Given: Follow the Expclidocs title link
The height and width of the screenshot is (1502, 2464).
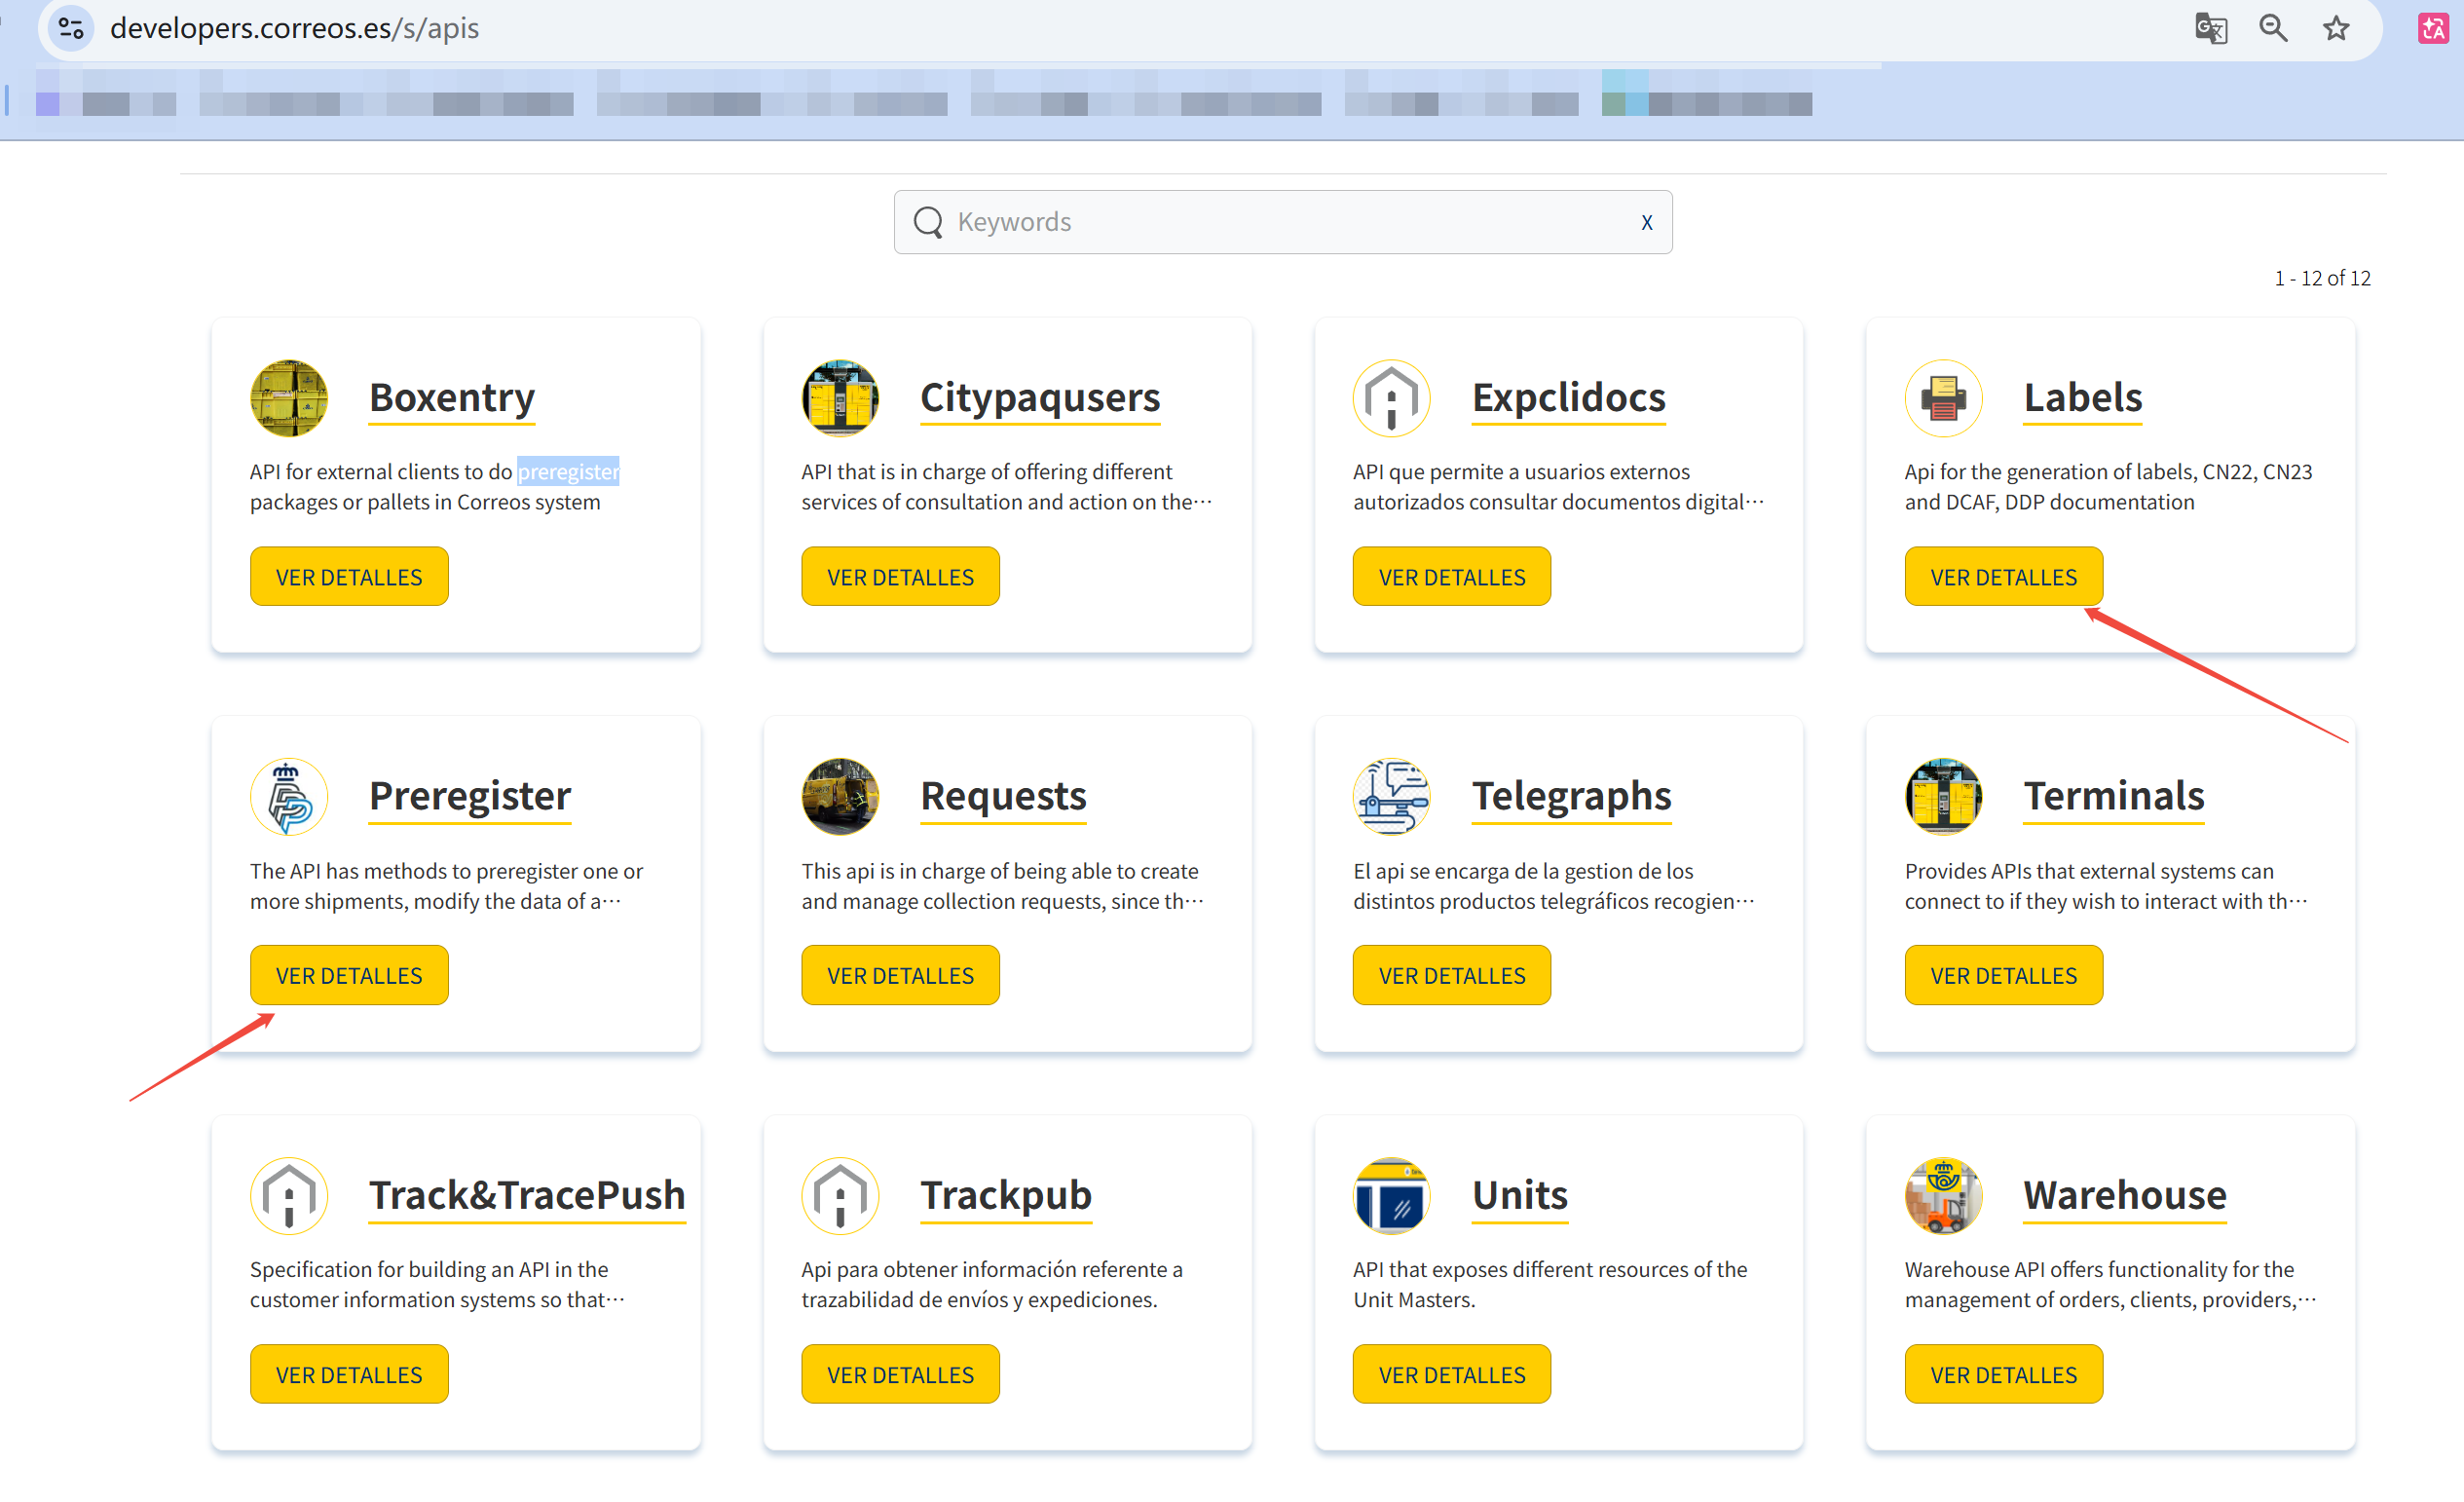Looking at the screenshot, I should [1569, 398].
